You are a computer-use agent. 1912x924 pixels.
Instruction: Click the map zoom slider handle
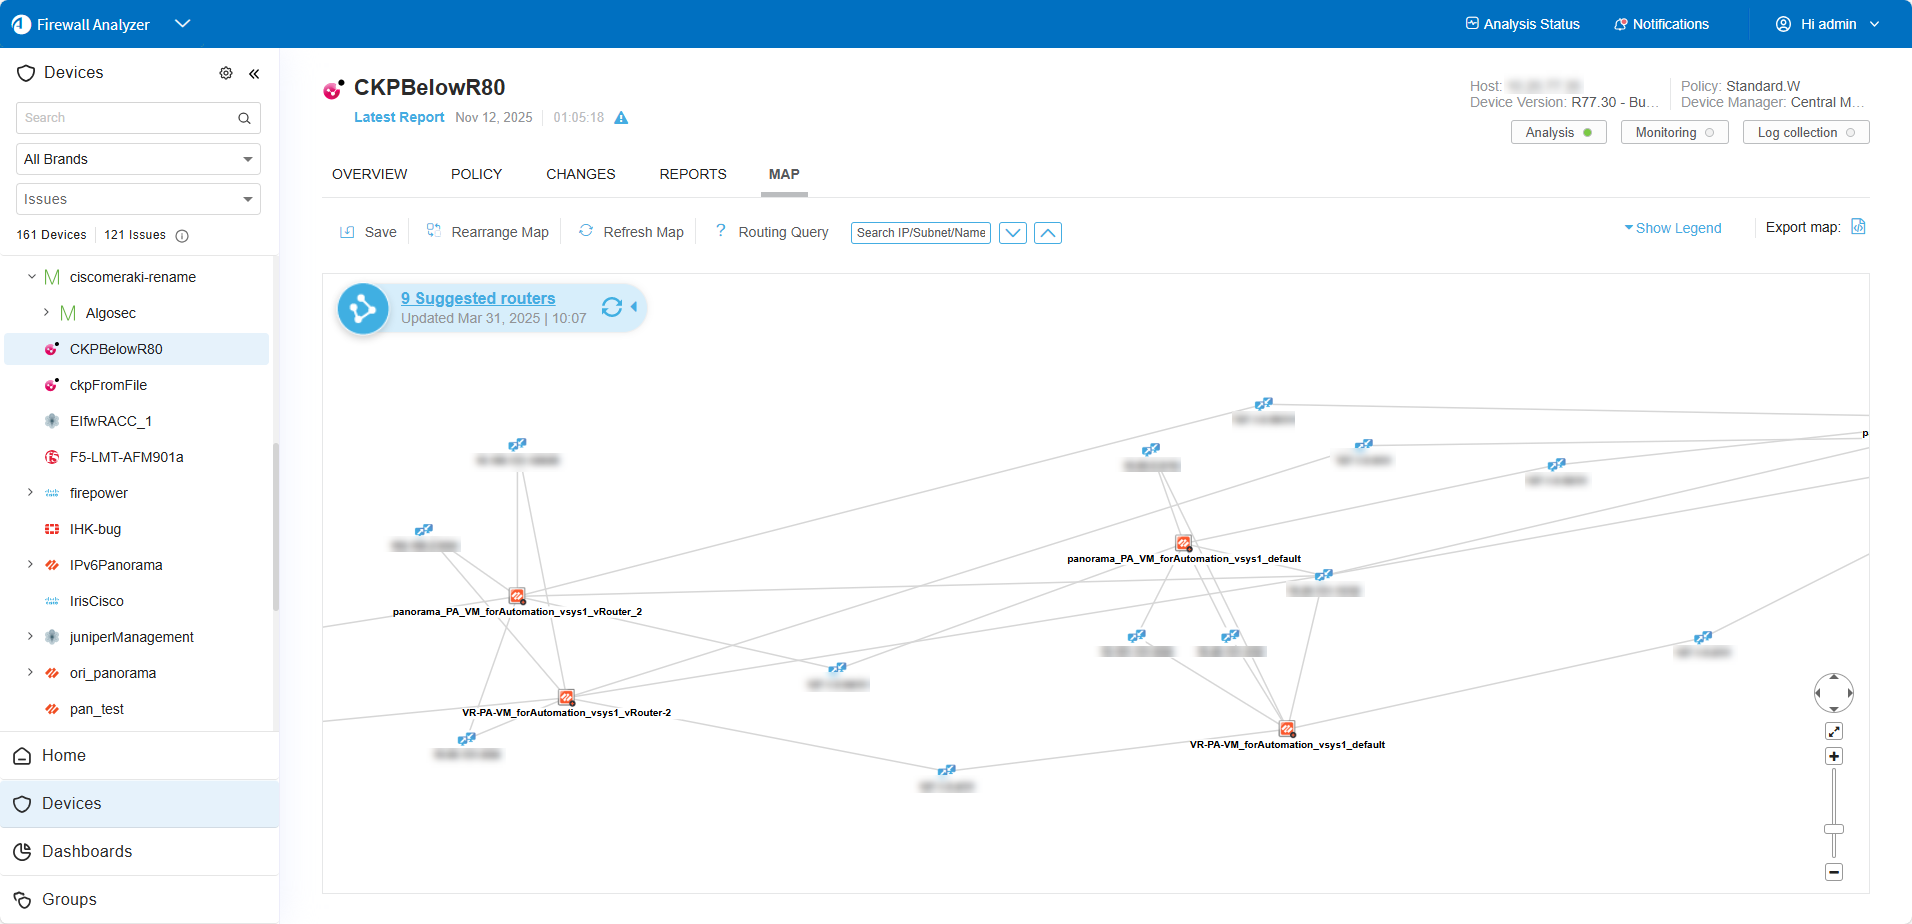point(1834,829)
